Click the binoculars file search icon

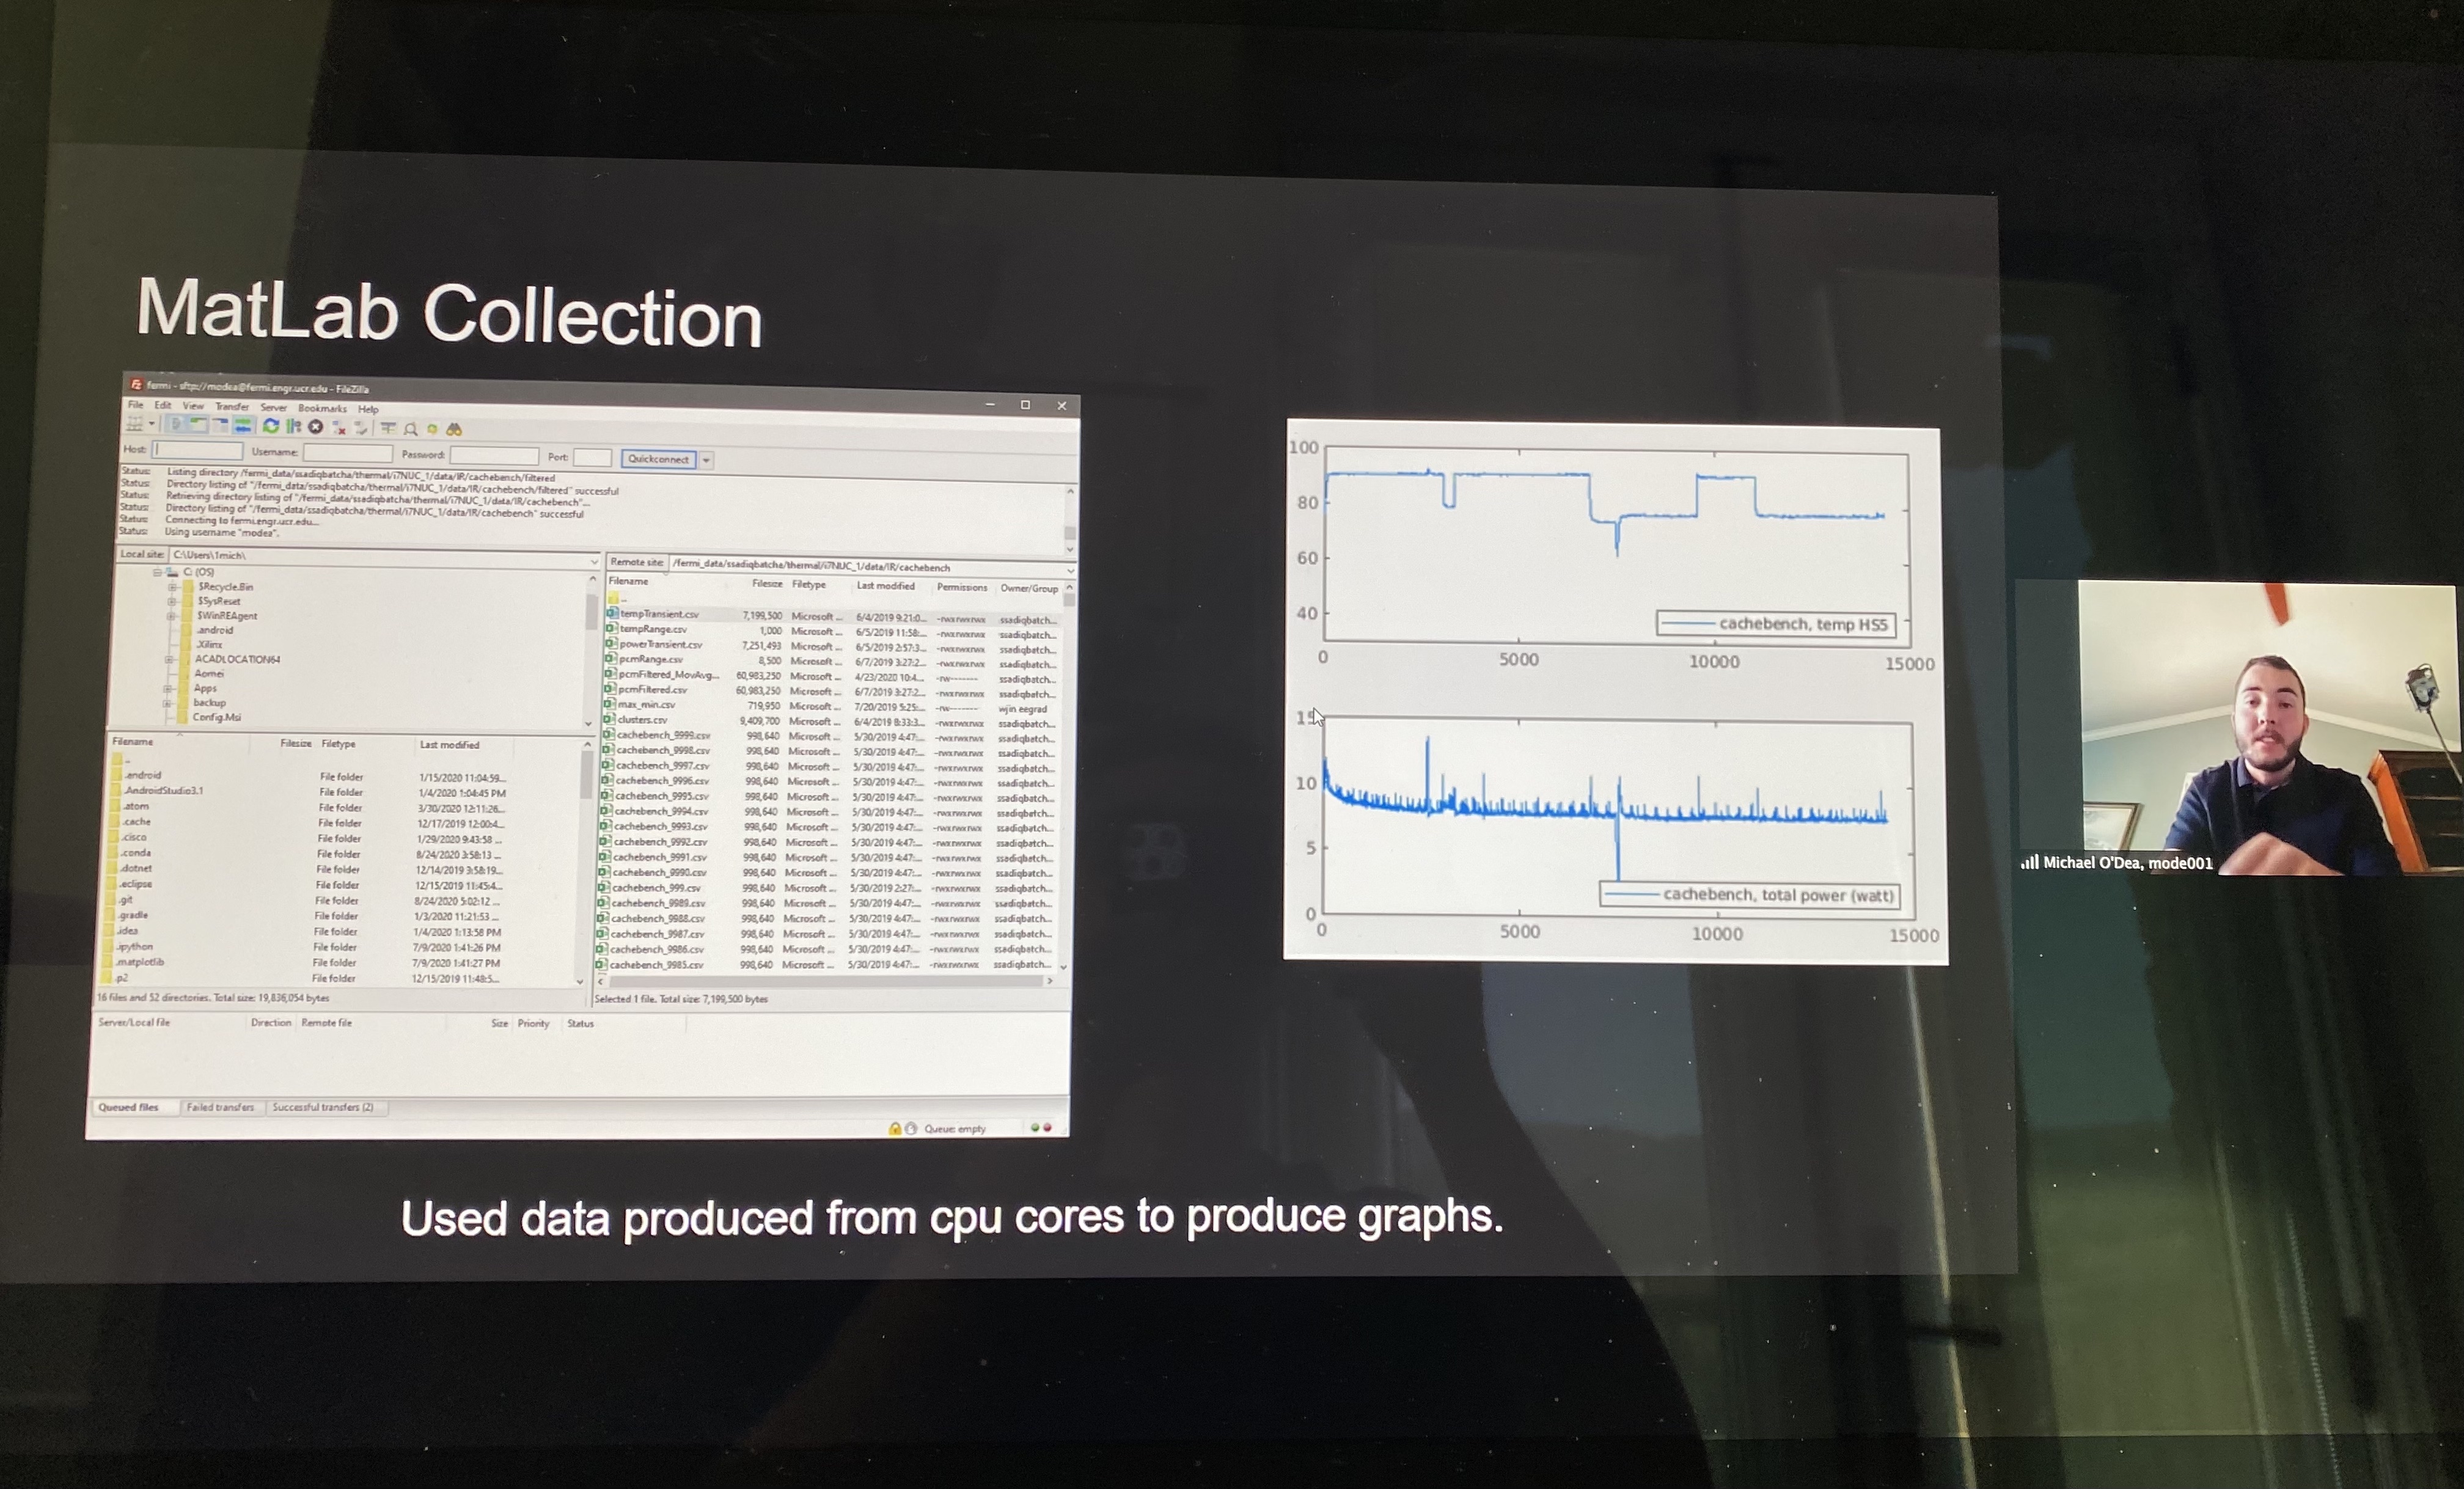454,429
